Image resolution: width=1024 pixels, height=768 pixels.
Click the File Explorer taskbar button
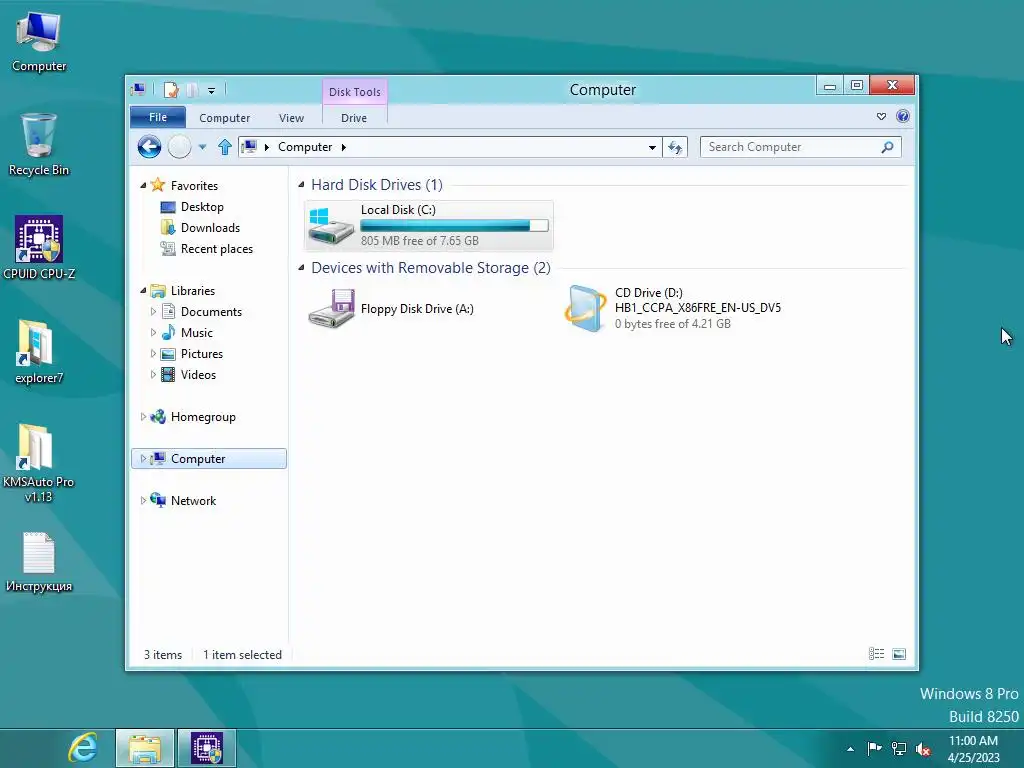coord(145,748)
